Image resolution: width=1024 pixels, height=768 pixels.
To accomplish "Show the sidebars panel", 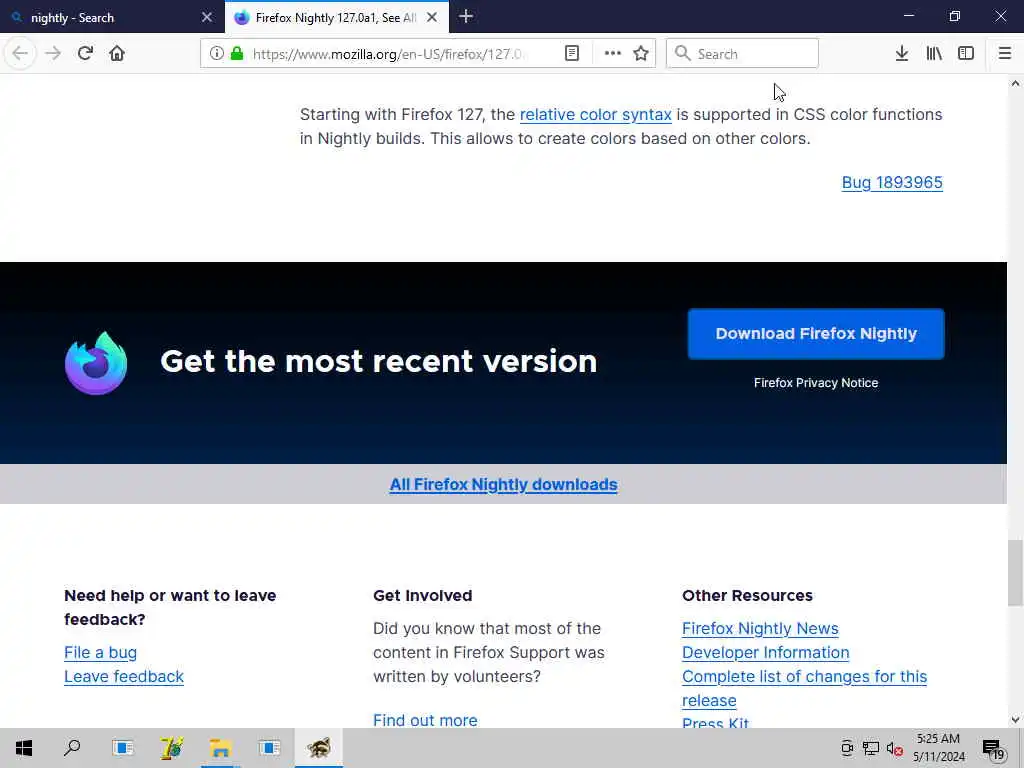I will pos(966,54).
